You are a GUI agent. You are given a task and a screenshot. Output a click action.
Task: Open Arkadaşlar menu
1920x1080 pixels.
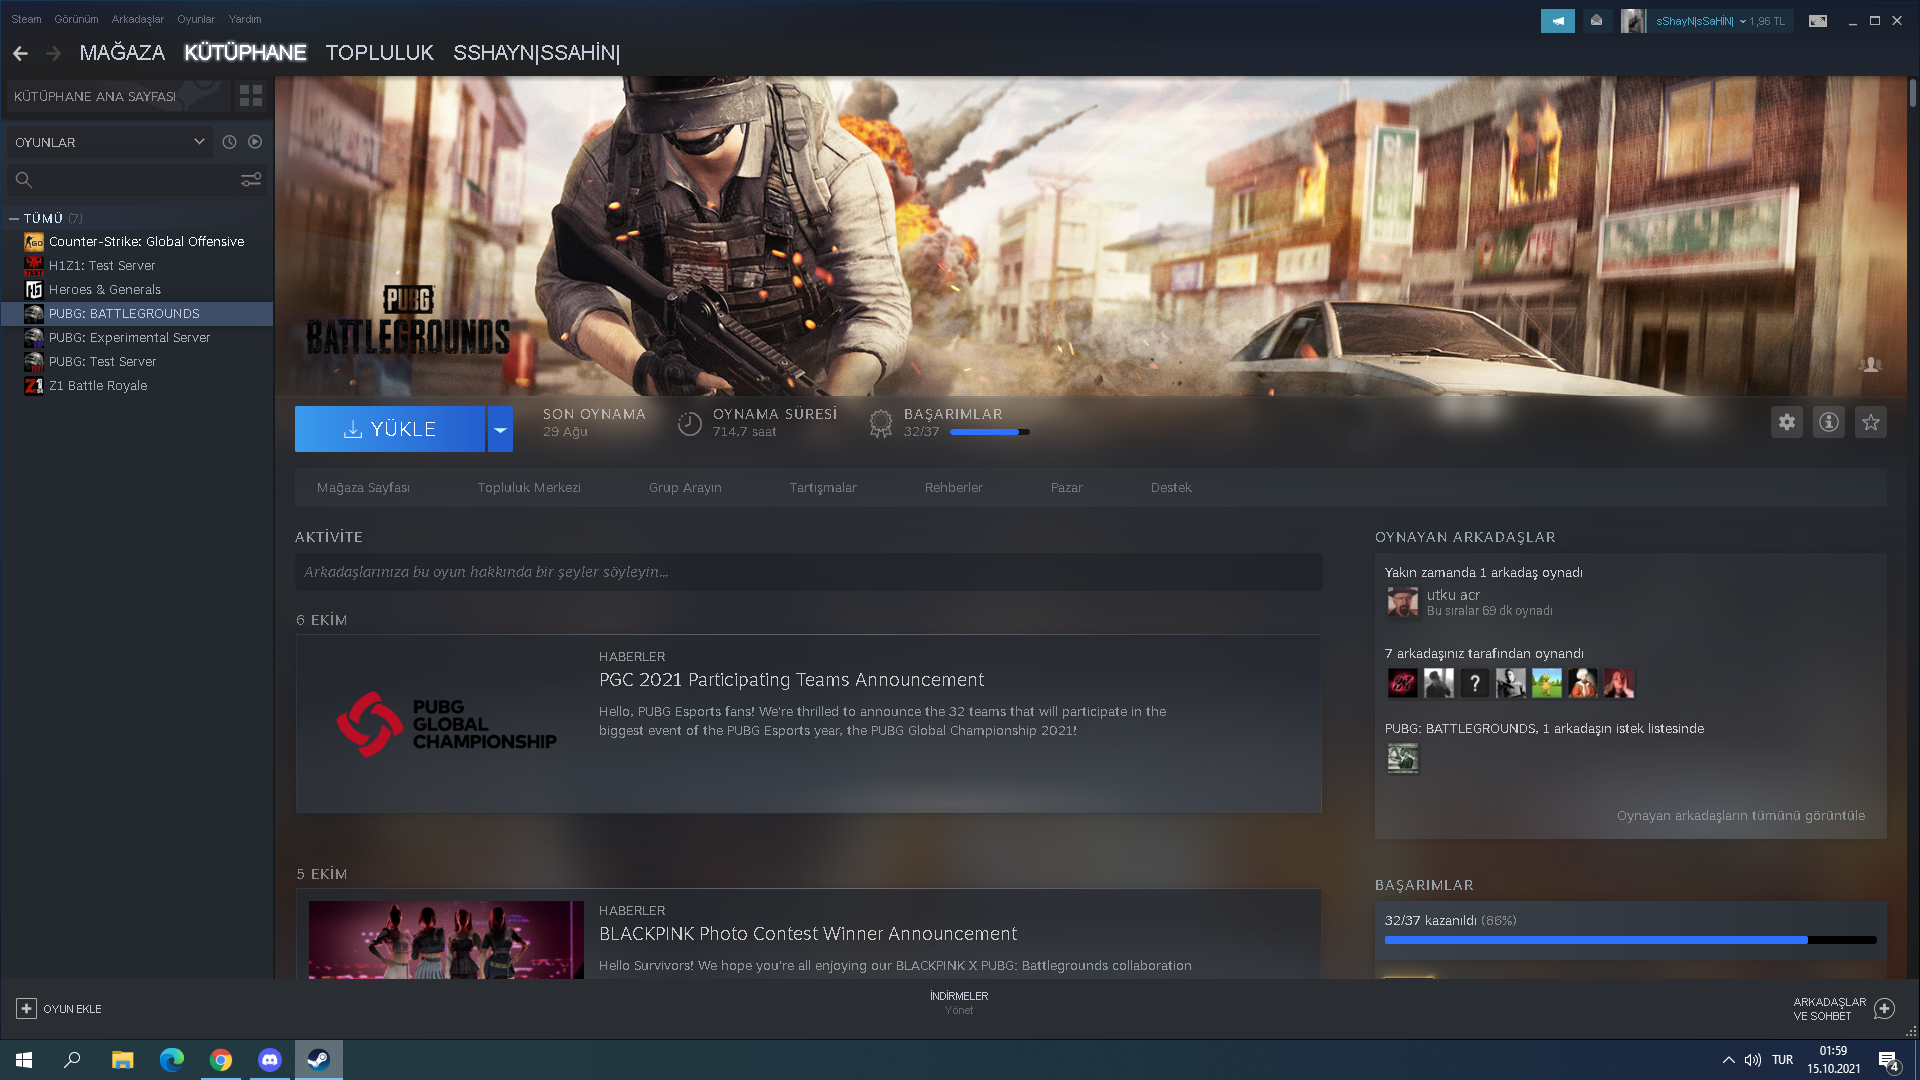[x=137, y=19]
